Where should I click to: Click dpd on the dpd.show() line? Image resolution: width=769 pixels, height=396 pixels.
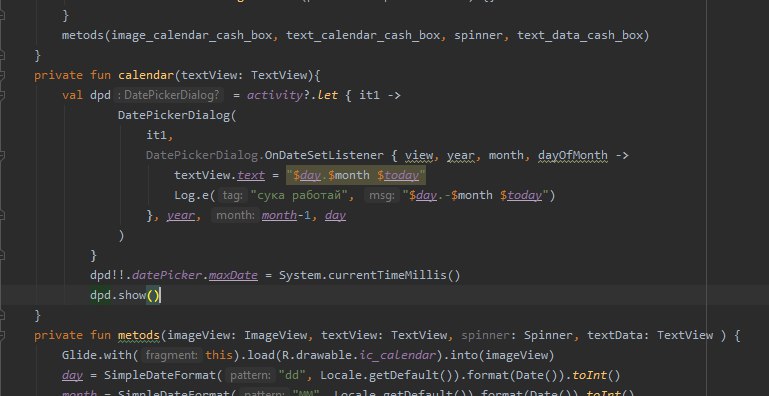click(101, 295)
